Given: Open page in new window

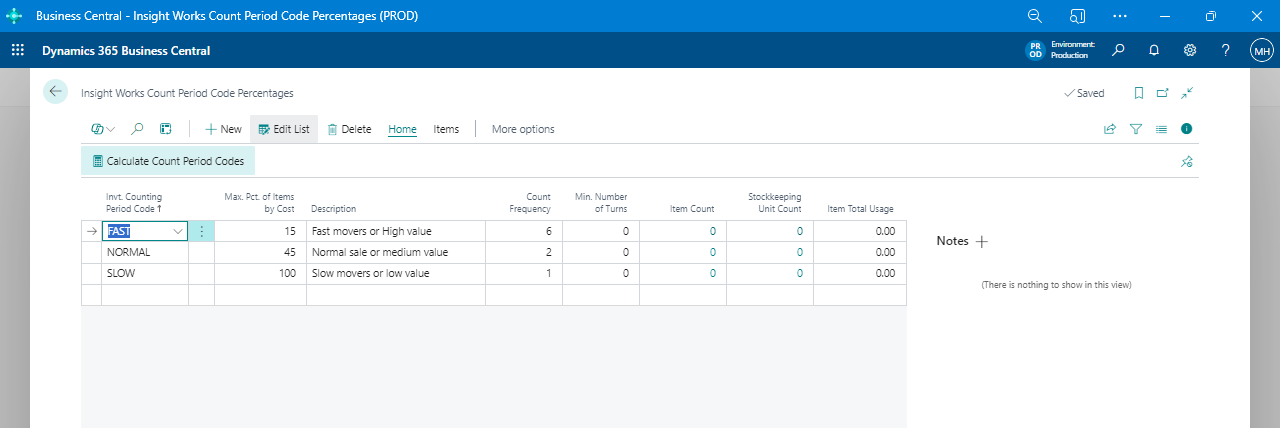Looking at the screenshot, I should coord(1162,93).
